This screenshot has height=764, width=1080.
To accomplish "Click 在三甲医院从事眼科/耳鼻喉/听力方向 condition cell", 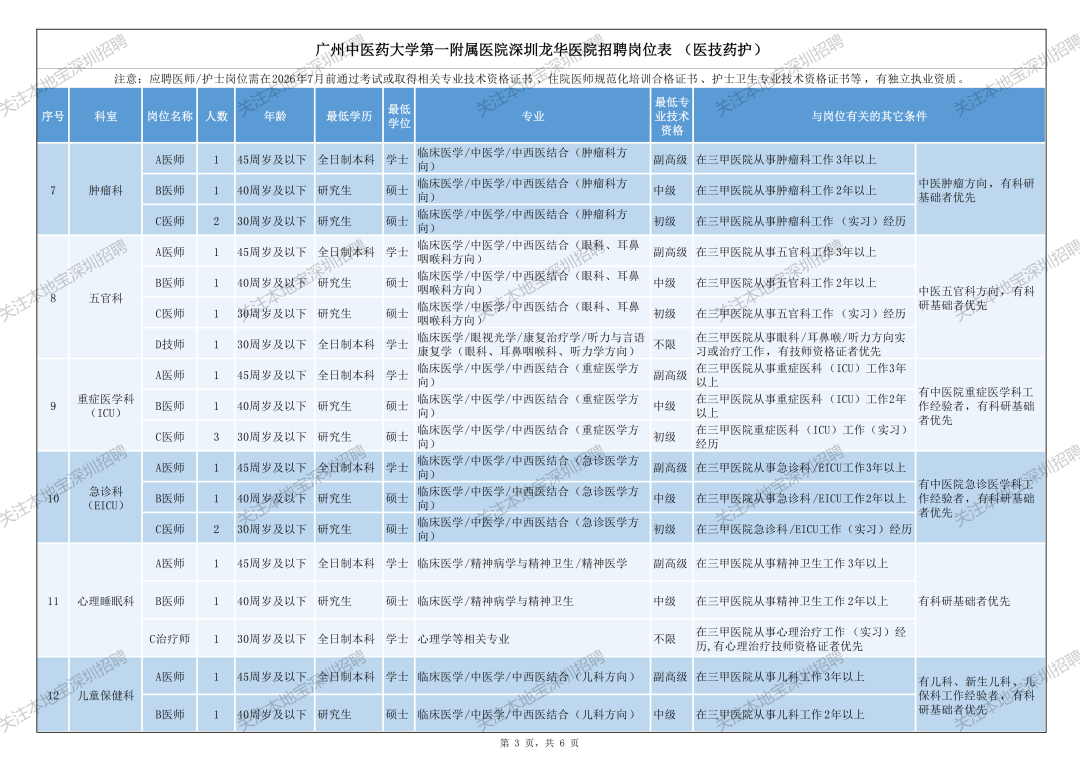I will coord(804,344).
